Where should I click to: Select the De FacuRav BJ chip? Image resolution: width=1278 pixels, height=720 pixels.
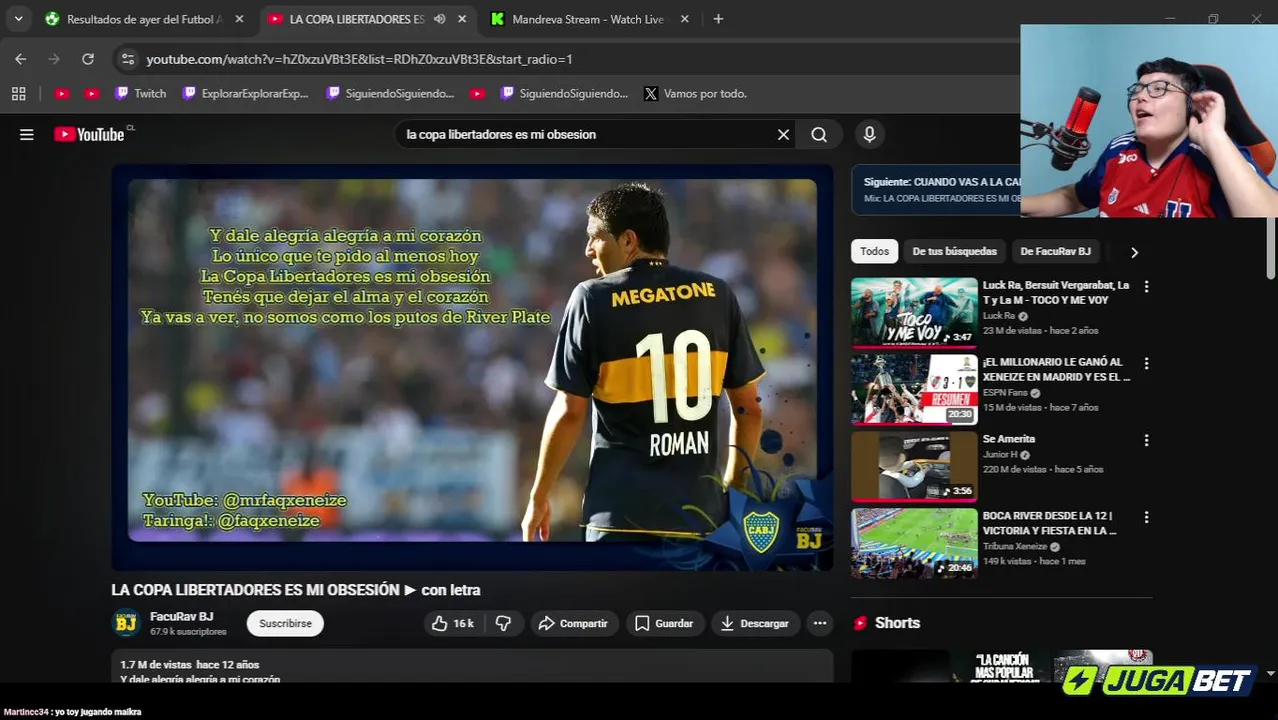click(x=1055, y=251)
